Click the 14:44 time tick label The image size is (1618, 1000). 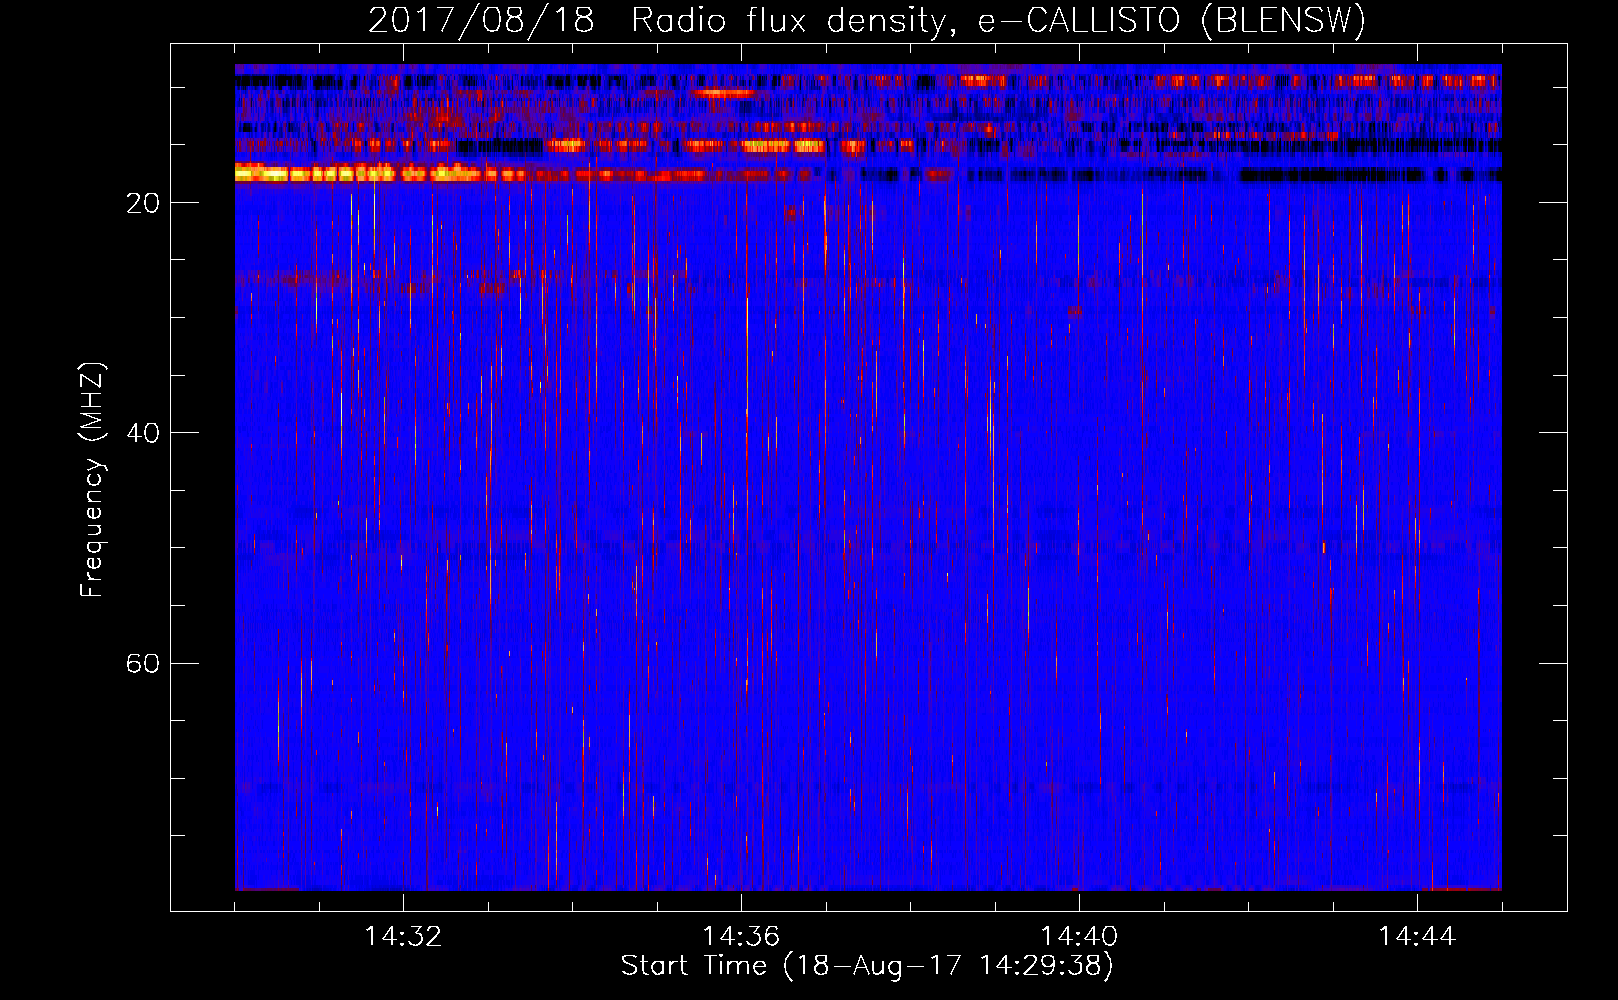coord(1417,936)
